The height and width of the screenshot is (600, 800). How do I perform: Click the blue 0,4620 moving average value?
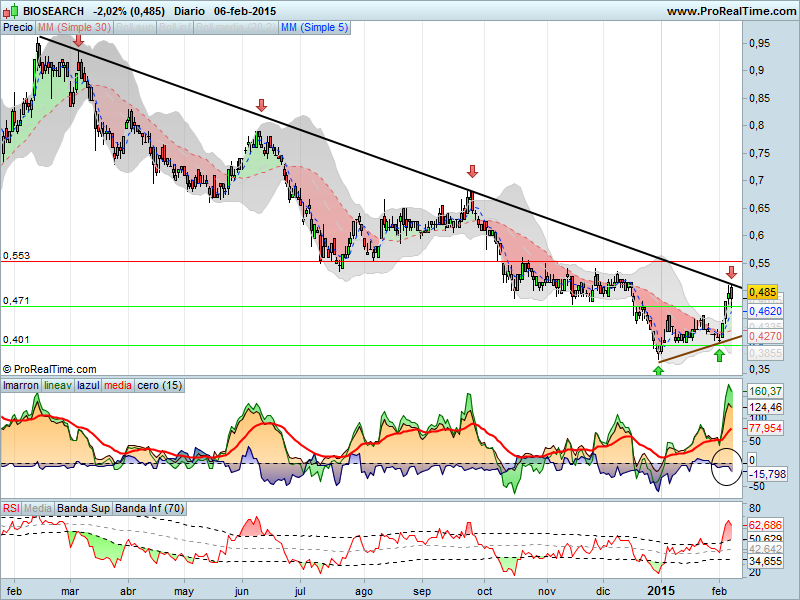pyautogui.click(x=764, y=311)
